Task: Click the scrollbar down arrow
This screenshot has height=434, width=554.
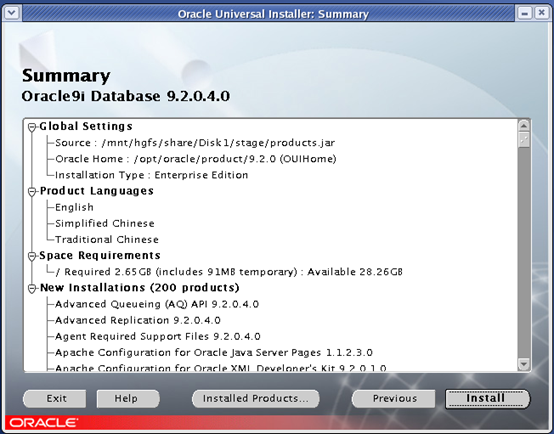Action: click(524, 364)
